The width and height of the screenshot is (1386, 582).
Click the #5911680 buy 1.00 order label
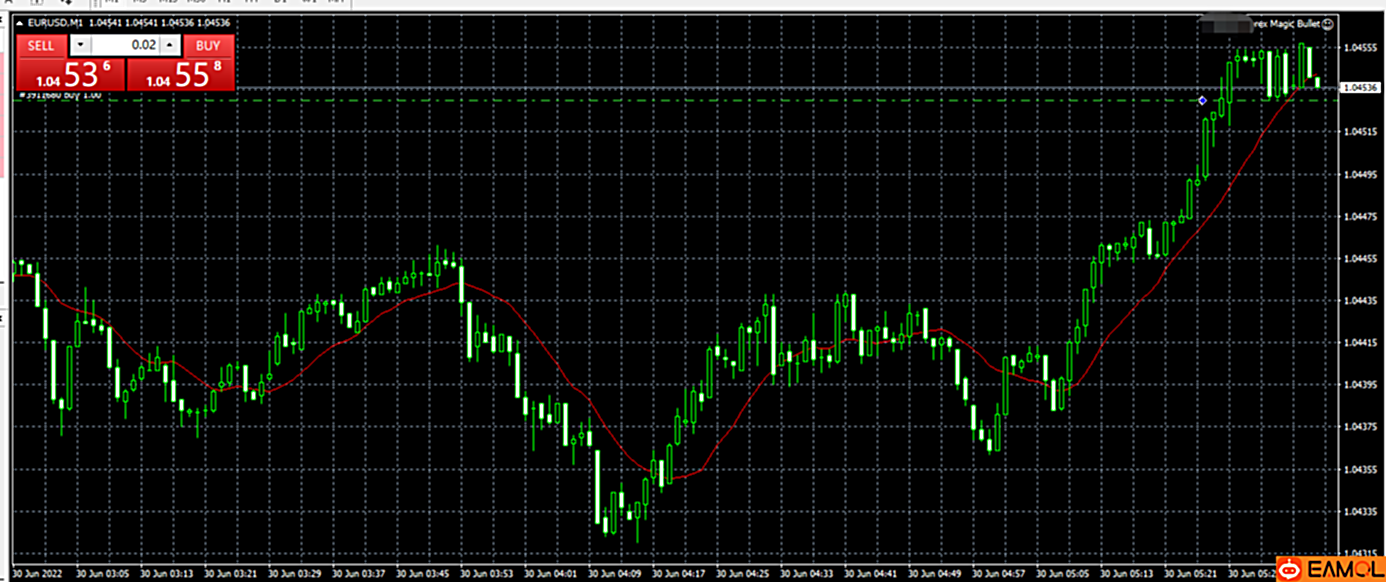tap(60, 95)
